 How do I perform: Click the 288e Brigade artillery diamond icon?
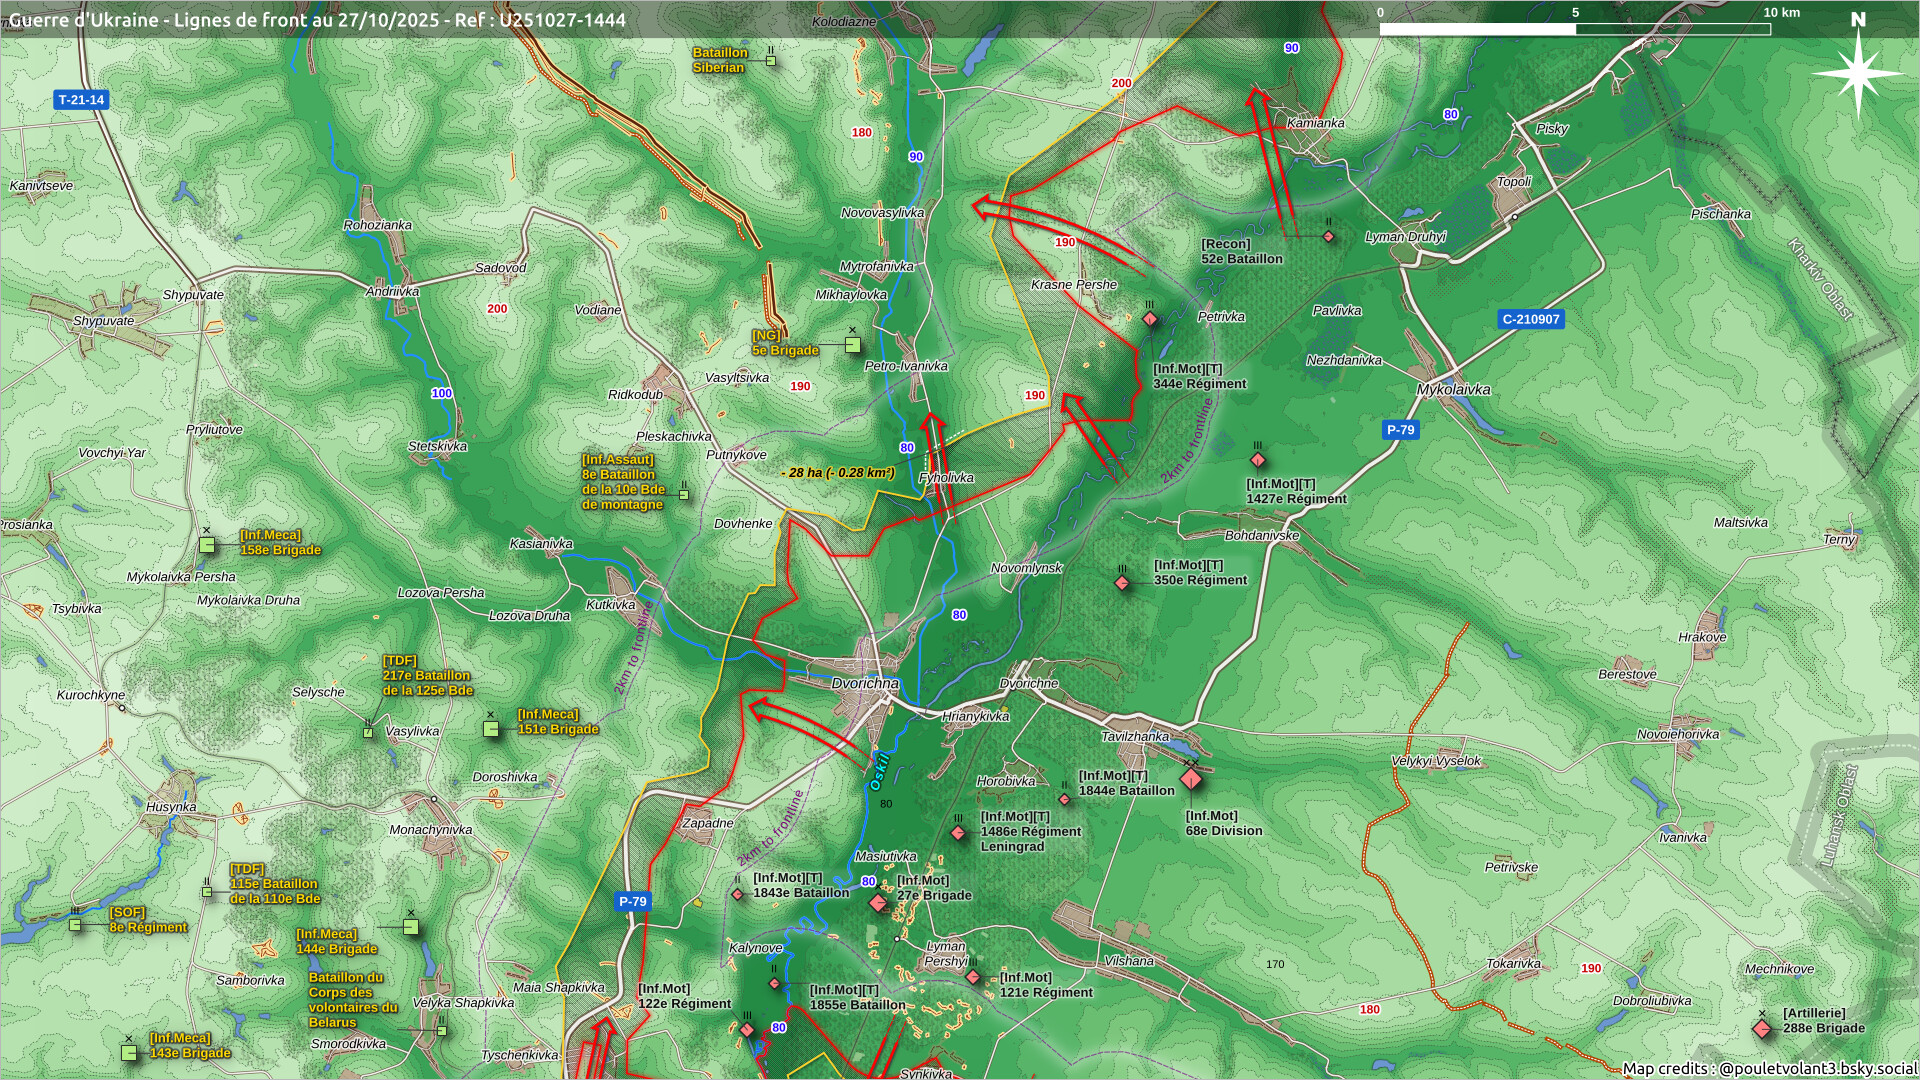[1762, 1029]
